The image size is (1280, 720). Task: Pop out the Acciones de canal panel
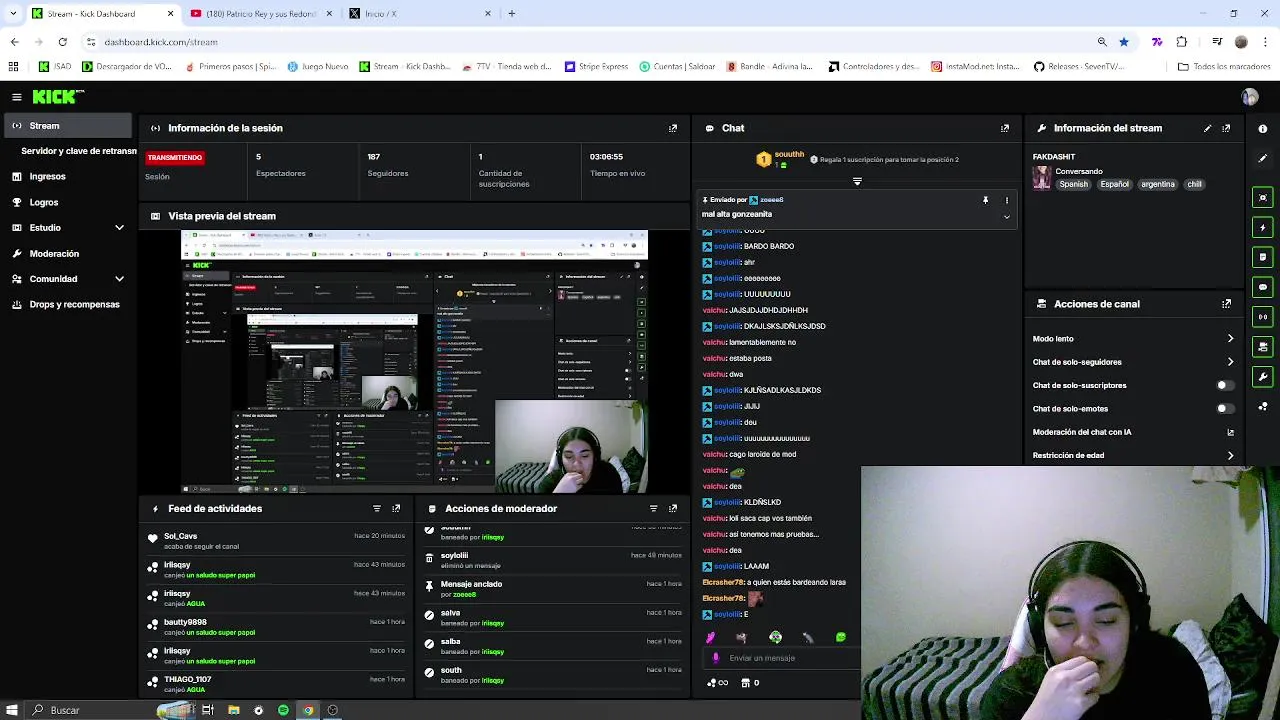[1226, 304]
